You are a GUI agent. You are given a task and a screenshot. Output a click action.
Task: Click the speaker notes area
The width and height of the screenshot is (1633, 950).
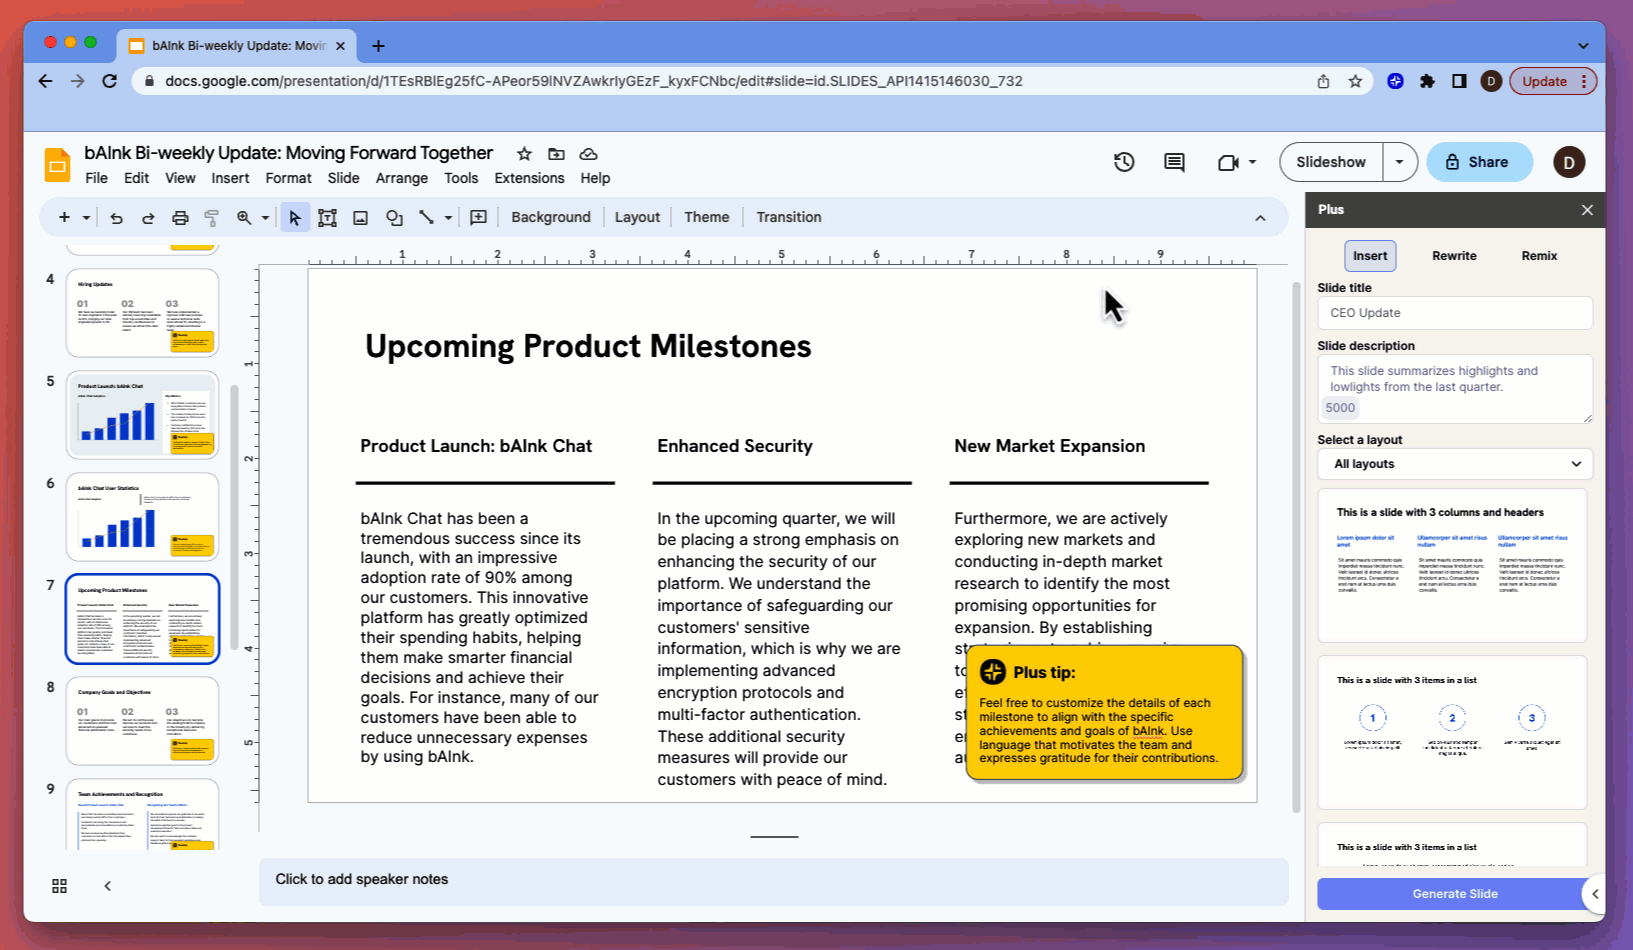click(773, 880)
